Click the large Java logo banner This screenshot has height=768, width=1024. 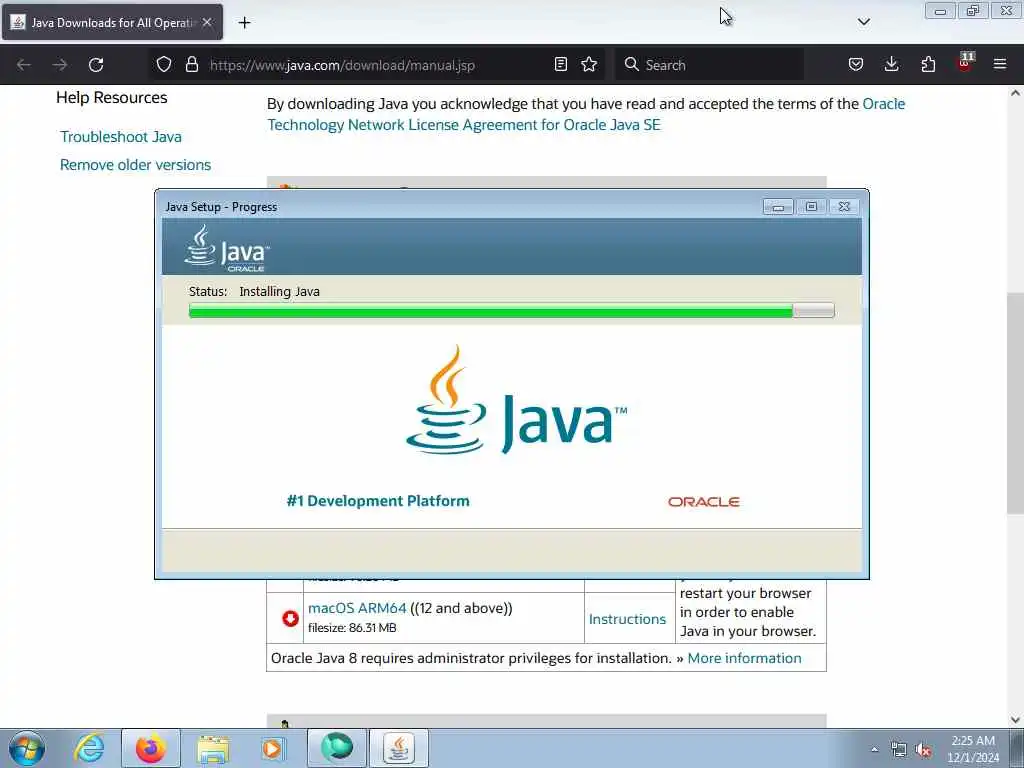516,400
